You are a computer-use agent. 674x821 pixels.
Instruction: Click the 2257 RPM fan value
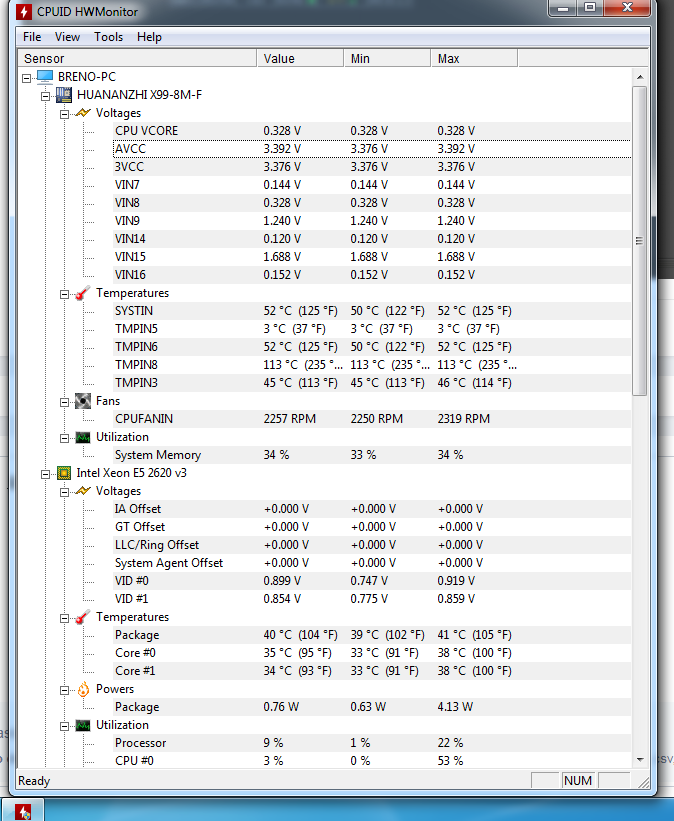click(x=290, y=419)
